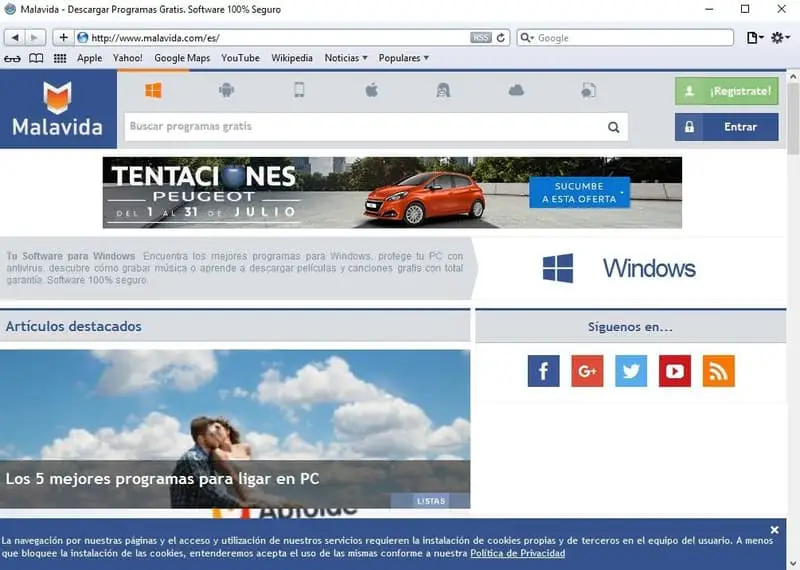Select the last platform icon after cloud

(588, 91)
